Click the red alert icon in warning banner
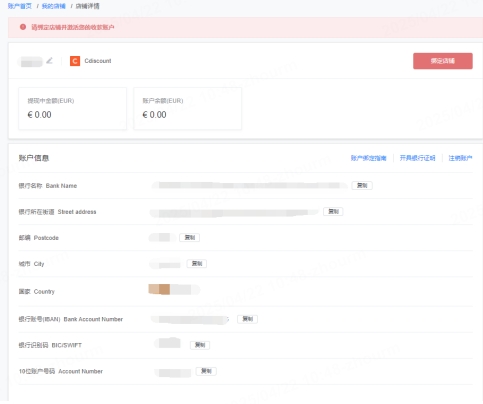The image size is (483, 404). (x=23, y=27)
